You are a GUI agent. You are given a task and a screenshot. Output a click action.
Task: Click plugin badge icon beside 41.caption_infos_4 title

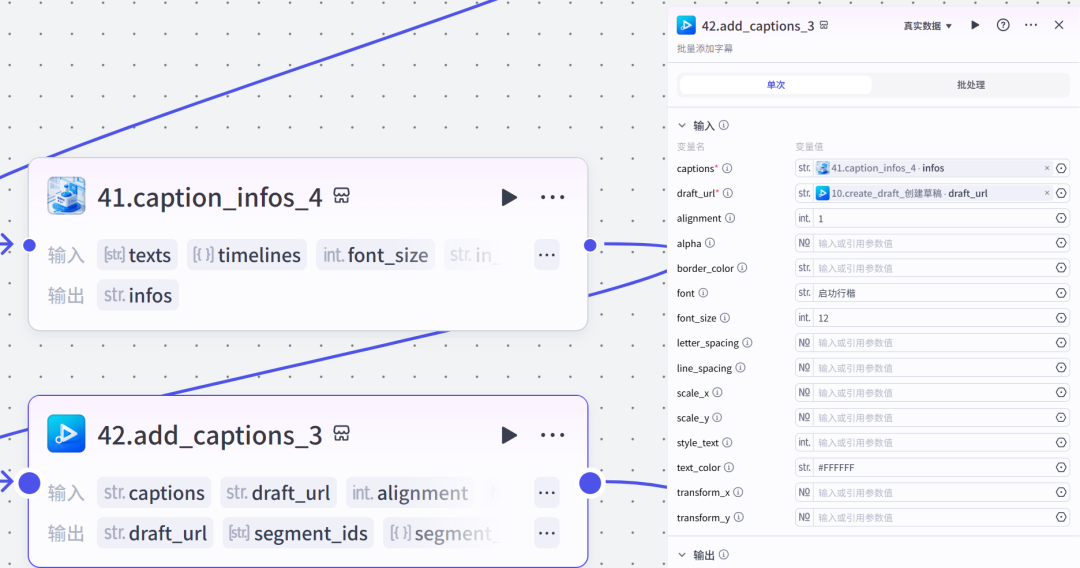point(341,196)
